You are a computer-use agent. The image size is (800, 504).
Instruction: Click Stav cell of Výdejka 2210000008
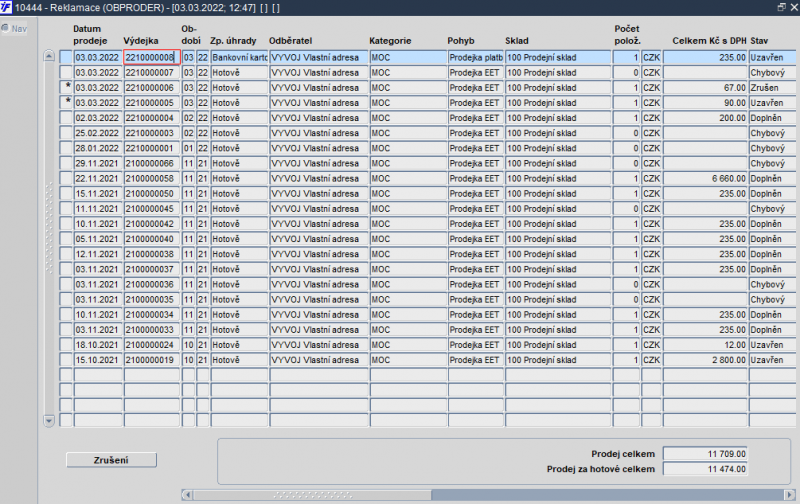[772, 57]
